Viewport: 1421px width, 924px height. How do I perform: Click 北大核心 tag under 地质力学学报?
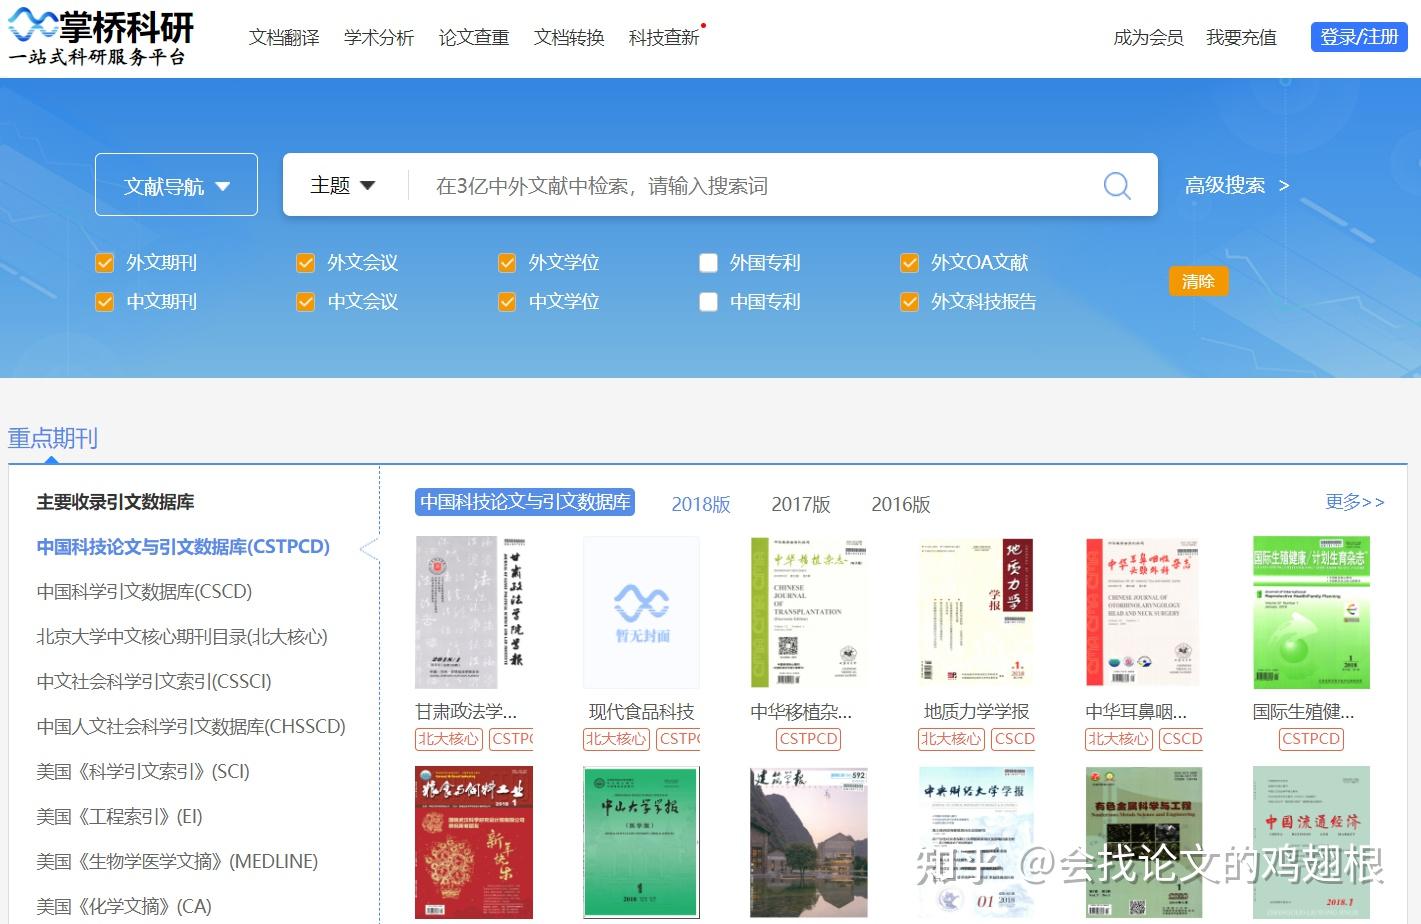[x=950, y=739]
